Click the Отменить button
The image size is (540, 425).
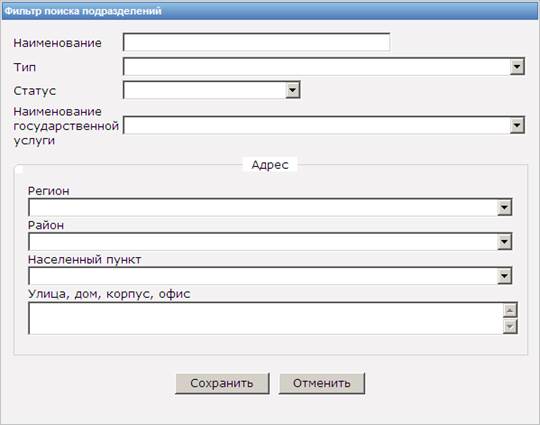(322, 383)
